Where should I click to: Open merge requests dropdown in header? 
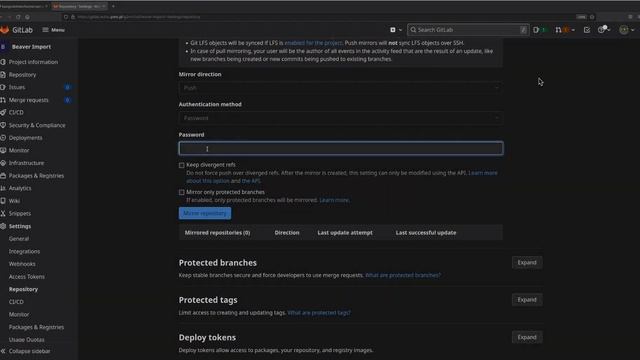[x=564, y=30]
